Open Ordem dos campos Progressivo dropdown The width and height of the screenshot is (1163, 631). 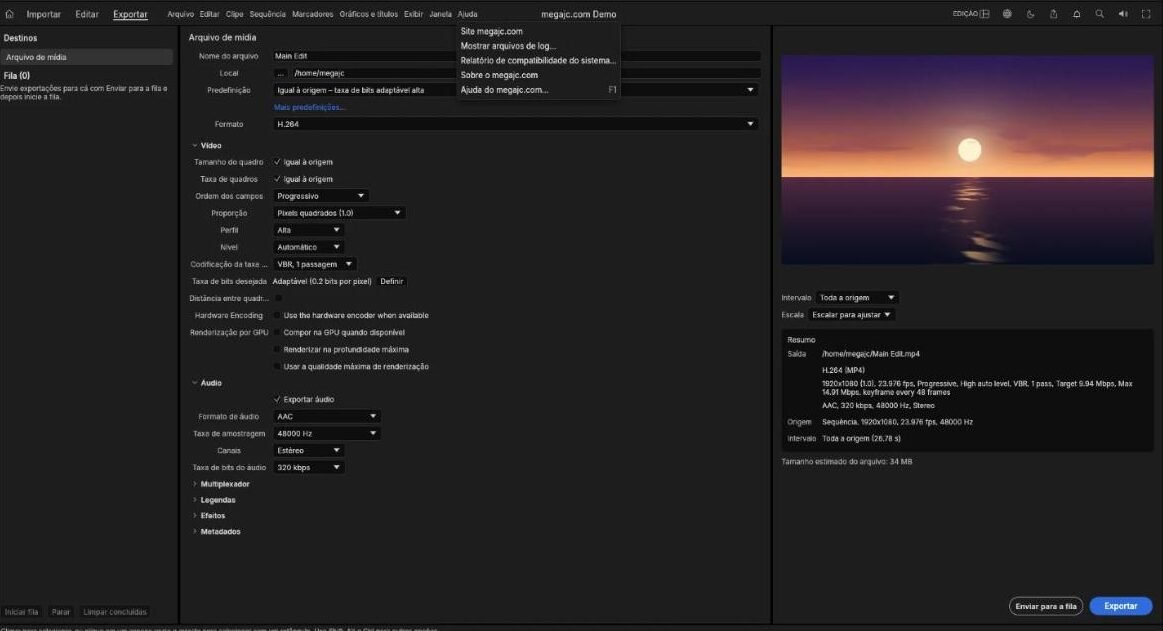[320, 196]
